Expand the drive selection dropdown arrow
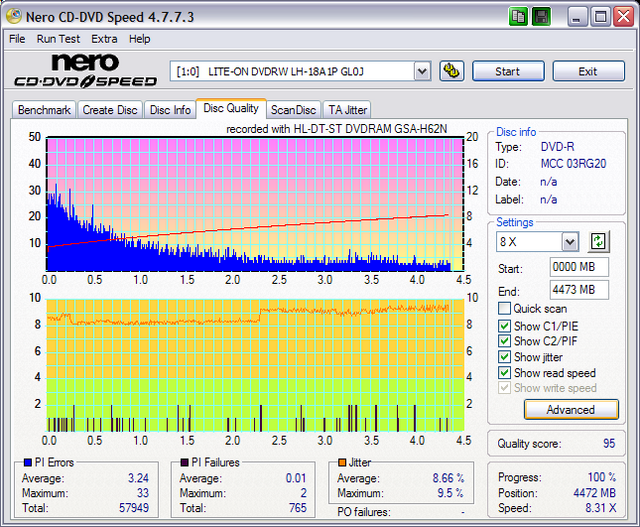The height and width of the screenshot is (527, 640). [422, 71]
